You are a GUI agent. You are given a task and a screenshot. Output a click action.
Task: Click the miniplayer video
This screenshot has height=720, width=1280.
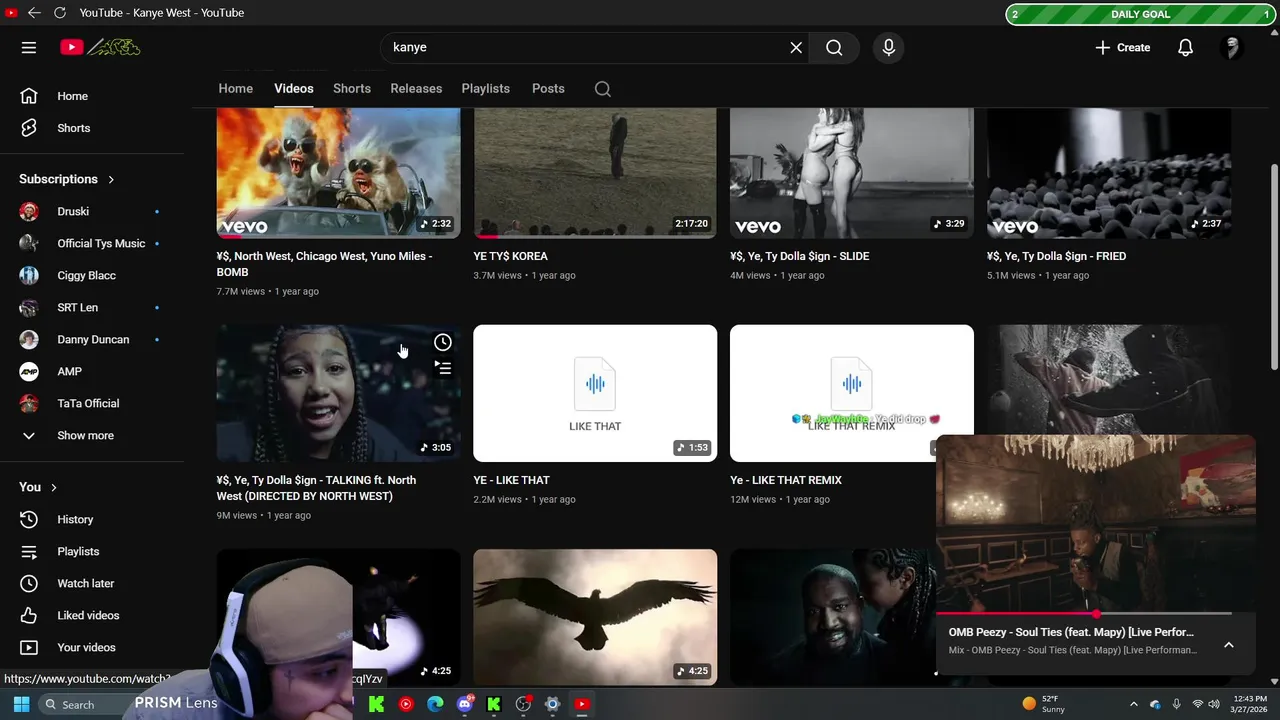1095,523
